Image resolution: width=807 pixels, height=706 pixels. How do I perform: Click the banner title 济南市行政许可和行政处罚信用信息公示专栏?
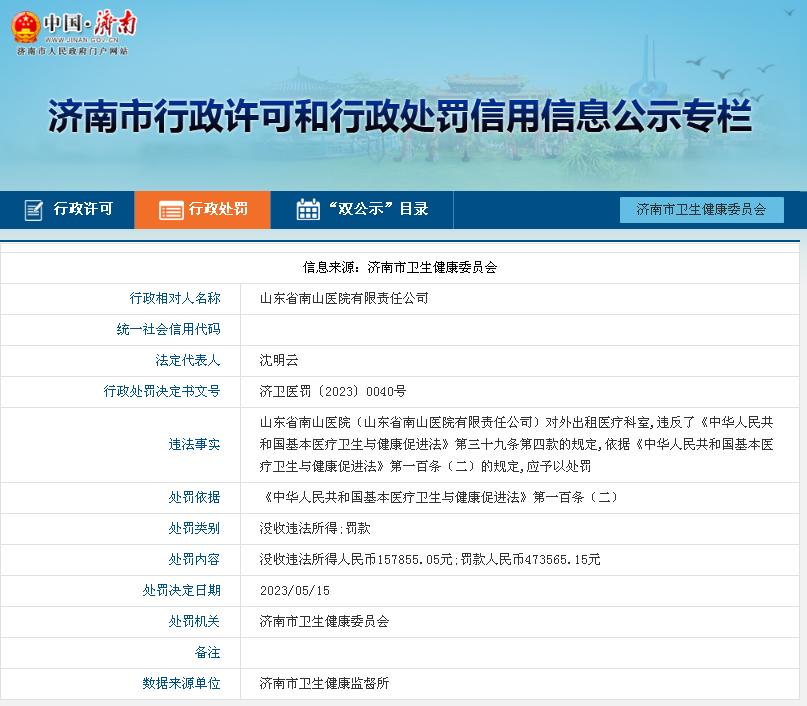pyautogui.click(x=403, y=116)
